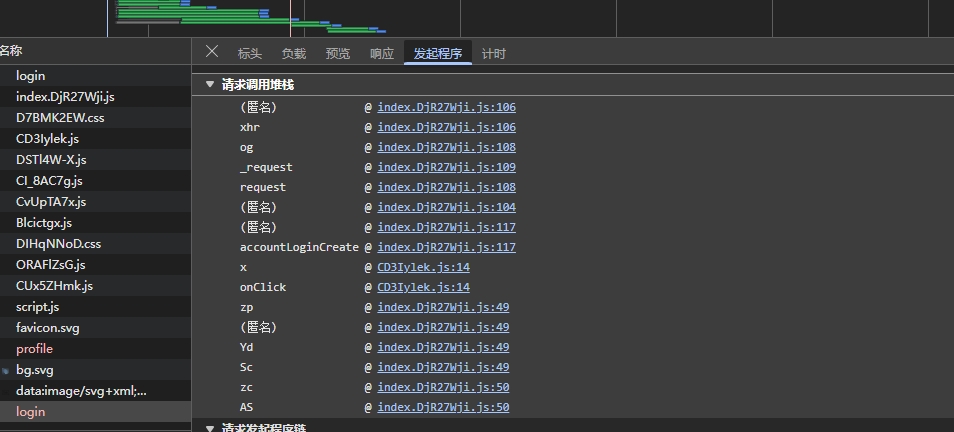954x432 pixels.
Task: Select the CUx5ZHmk.js request
Action: point(96,286)
